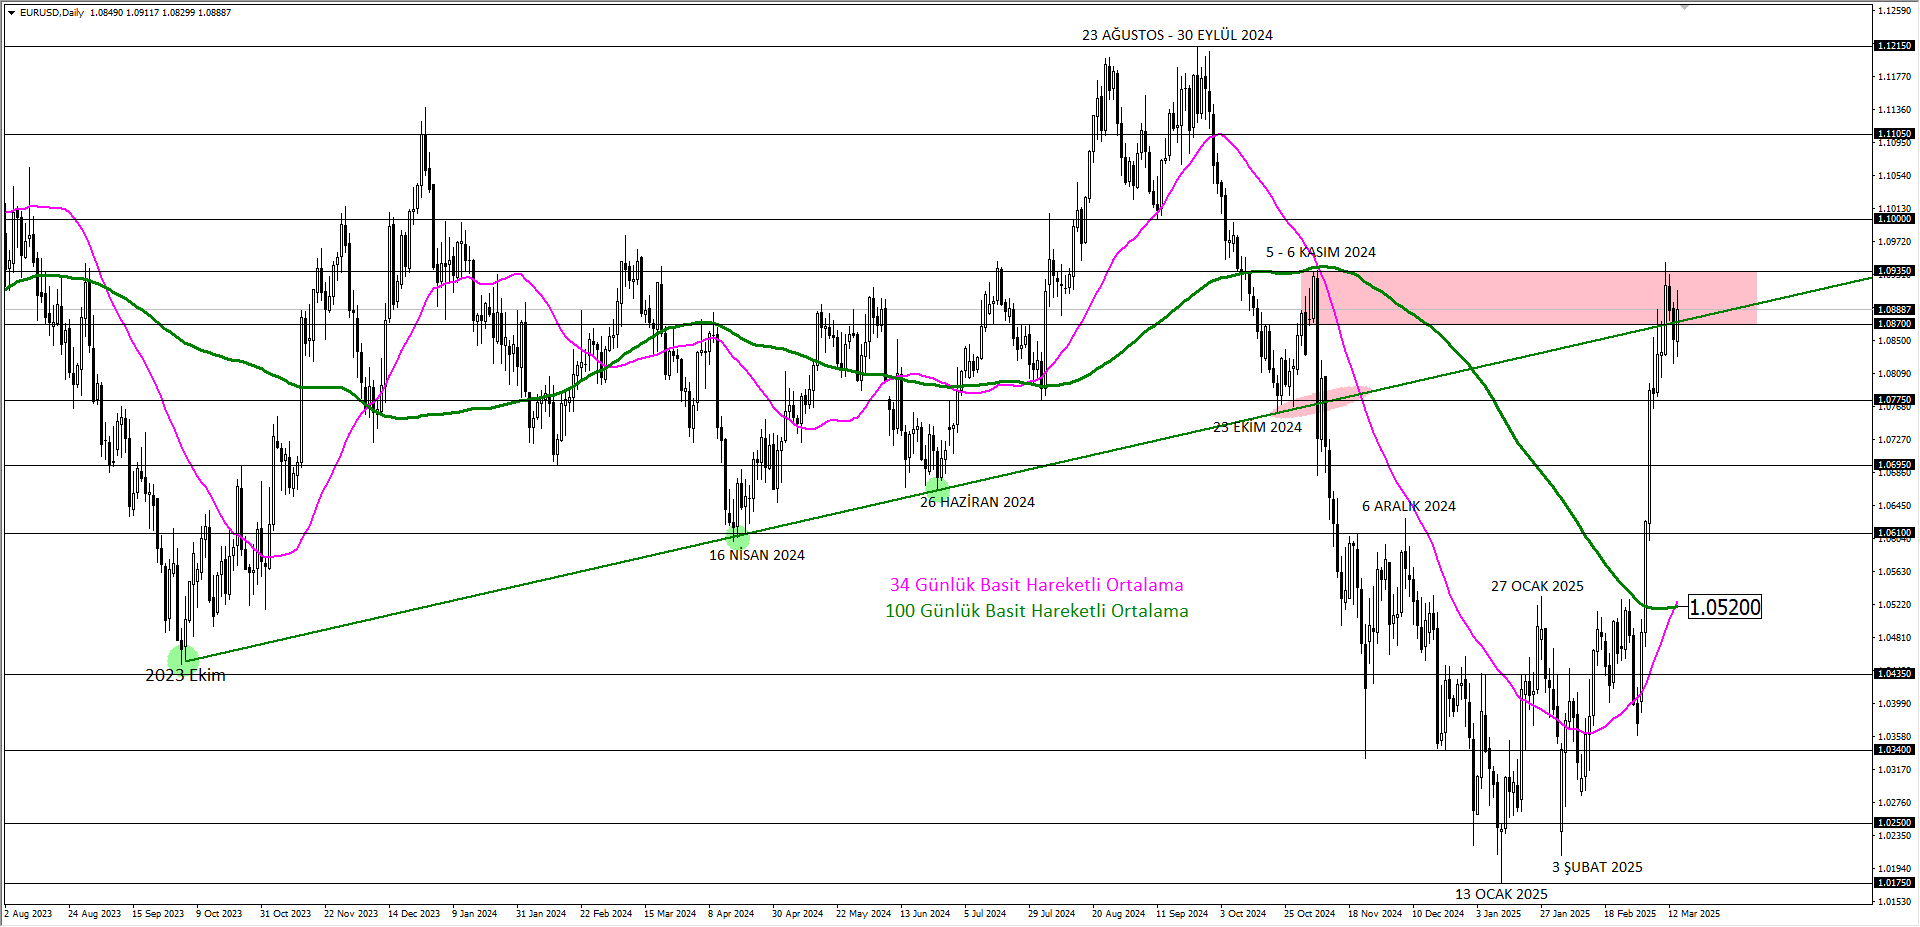Click the '23 EKİM 2024' annotation
Screen dimensions: 1920x927
pos(1257,427)
